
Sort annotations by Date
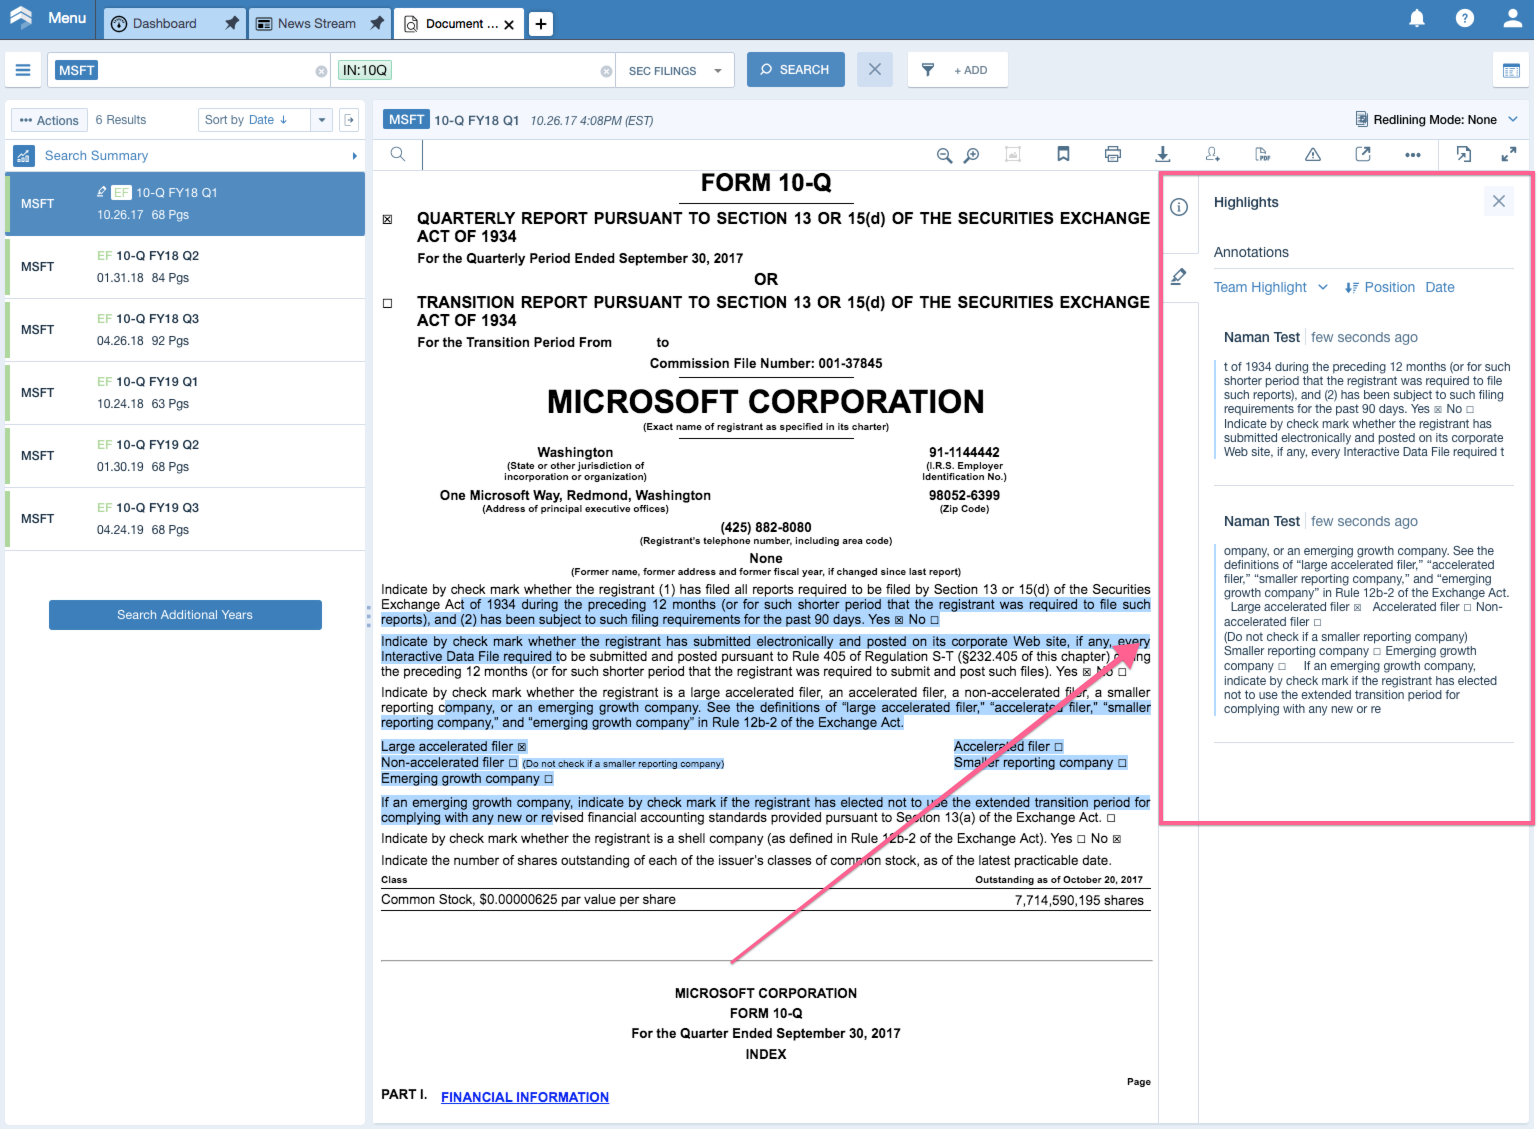[x=1440, y=288]
